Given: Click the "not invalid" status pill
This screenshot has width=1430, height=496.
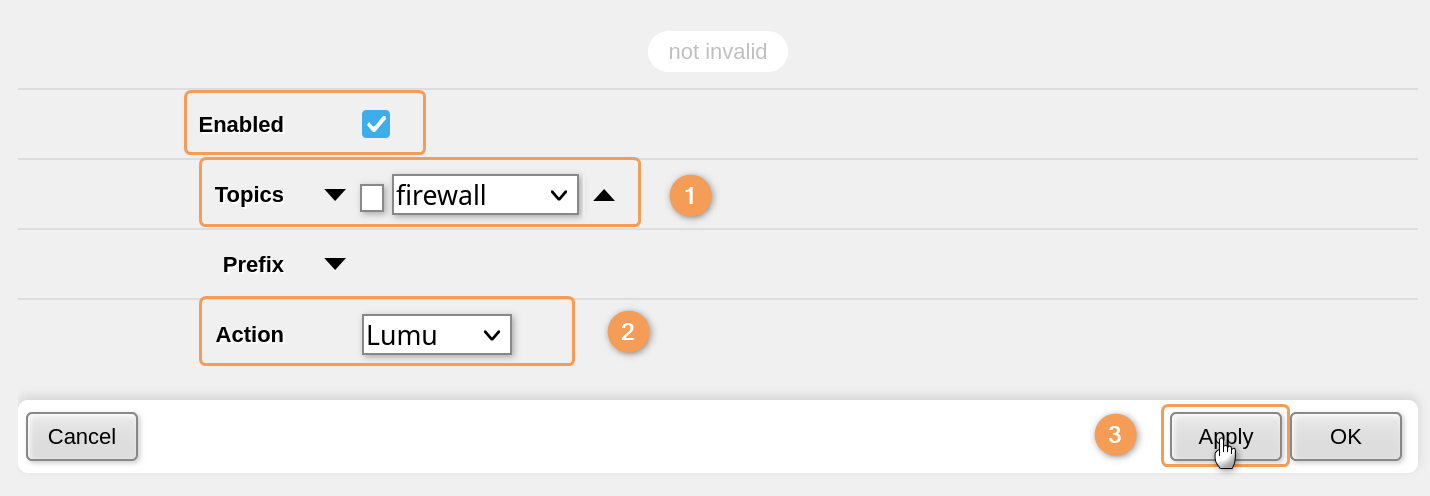Looking at the screenshot, I should tap(717, 52).
